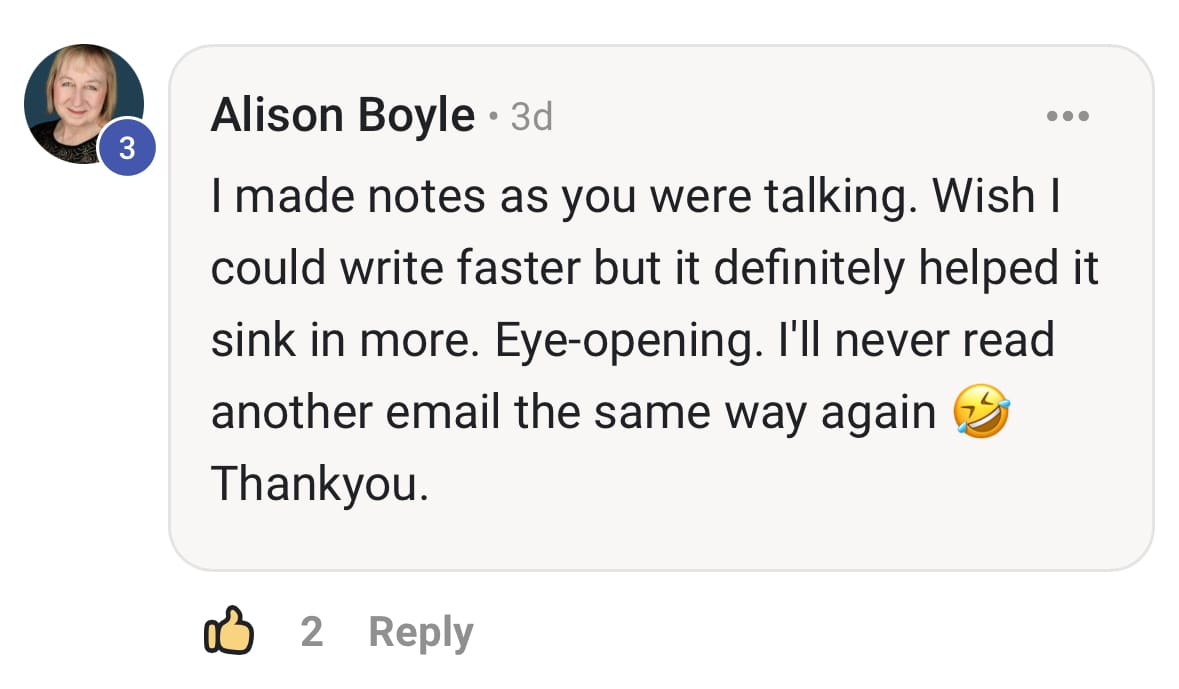
Task: Click the rolling laughing emoji
Action: coord(981,412)
